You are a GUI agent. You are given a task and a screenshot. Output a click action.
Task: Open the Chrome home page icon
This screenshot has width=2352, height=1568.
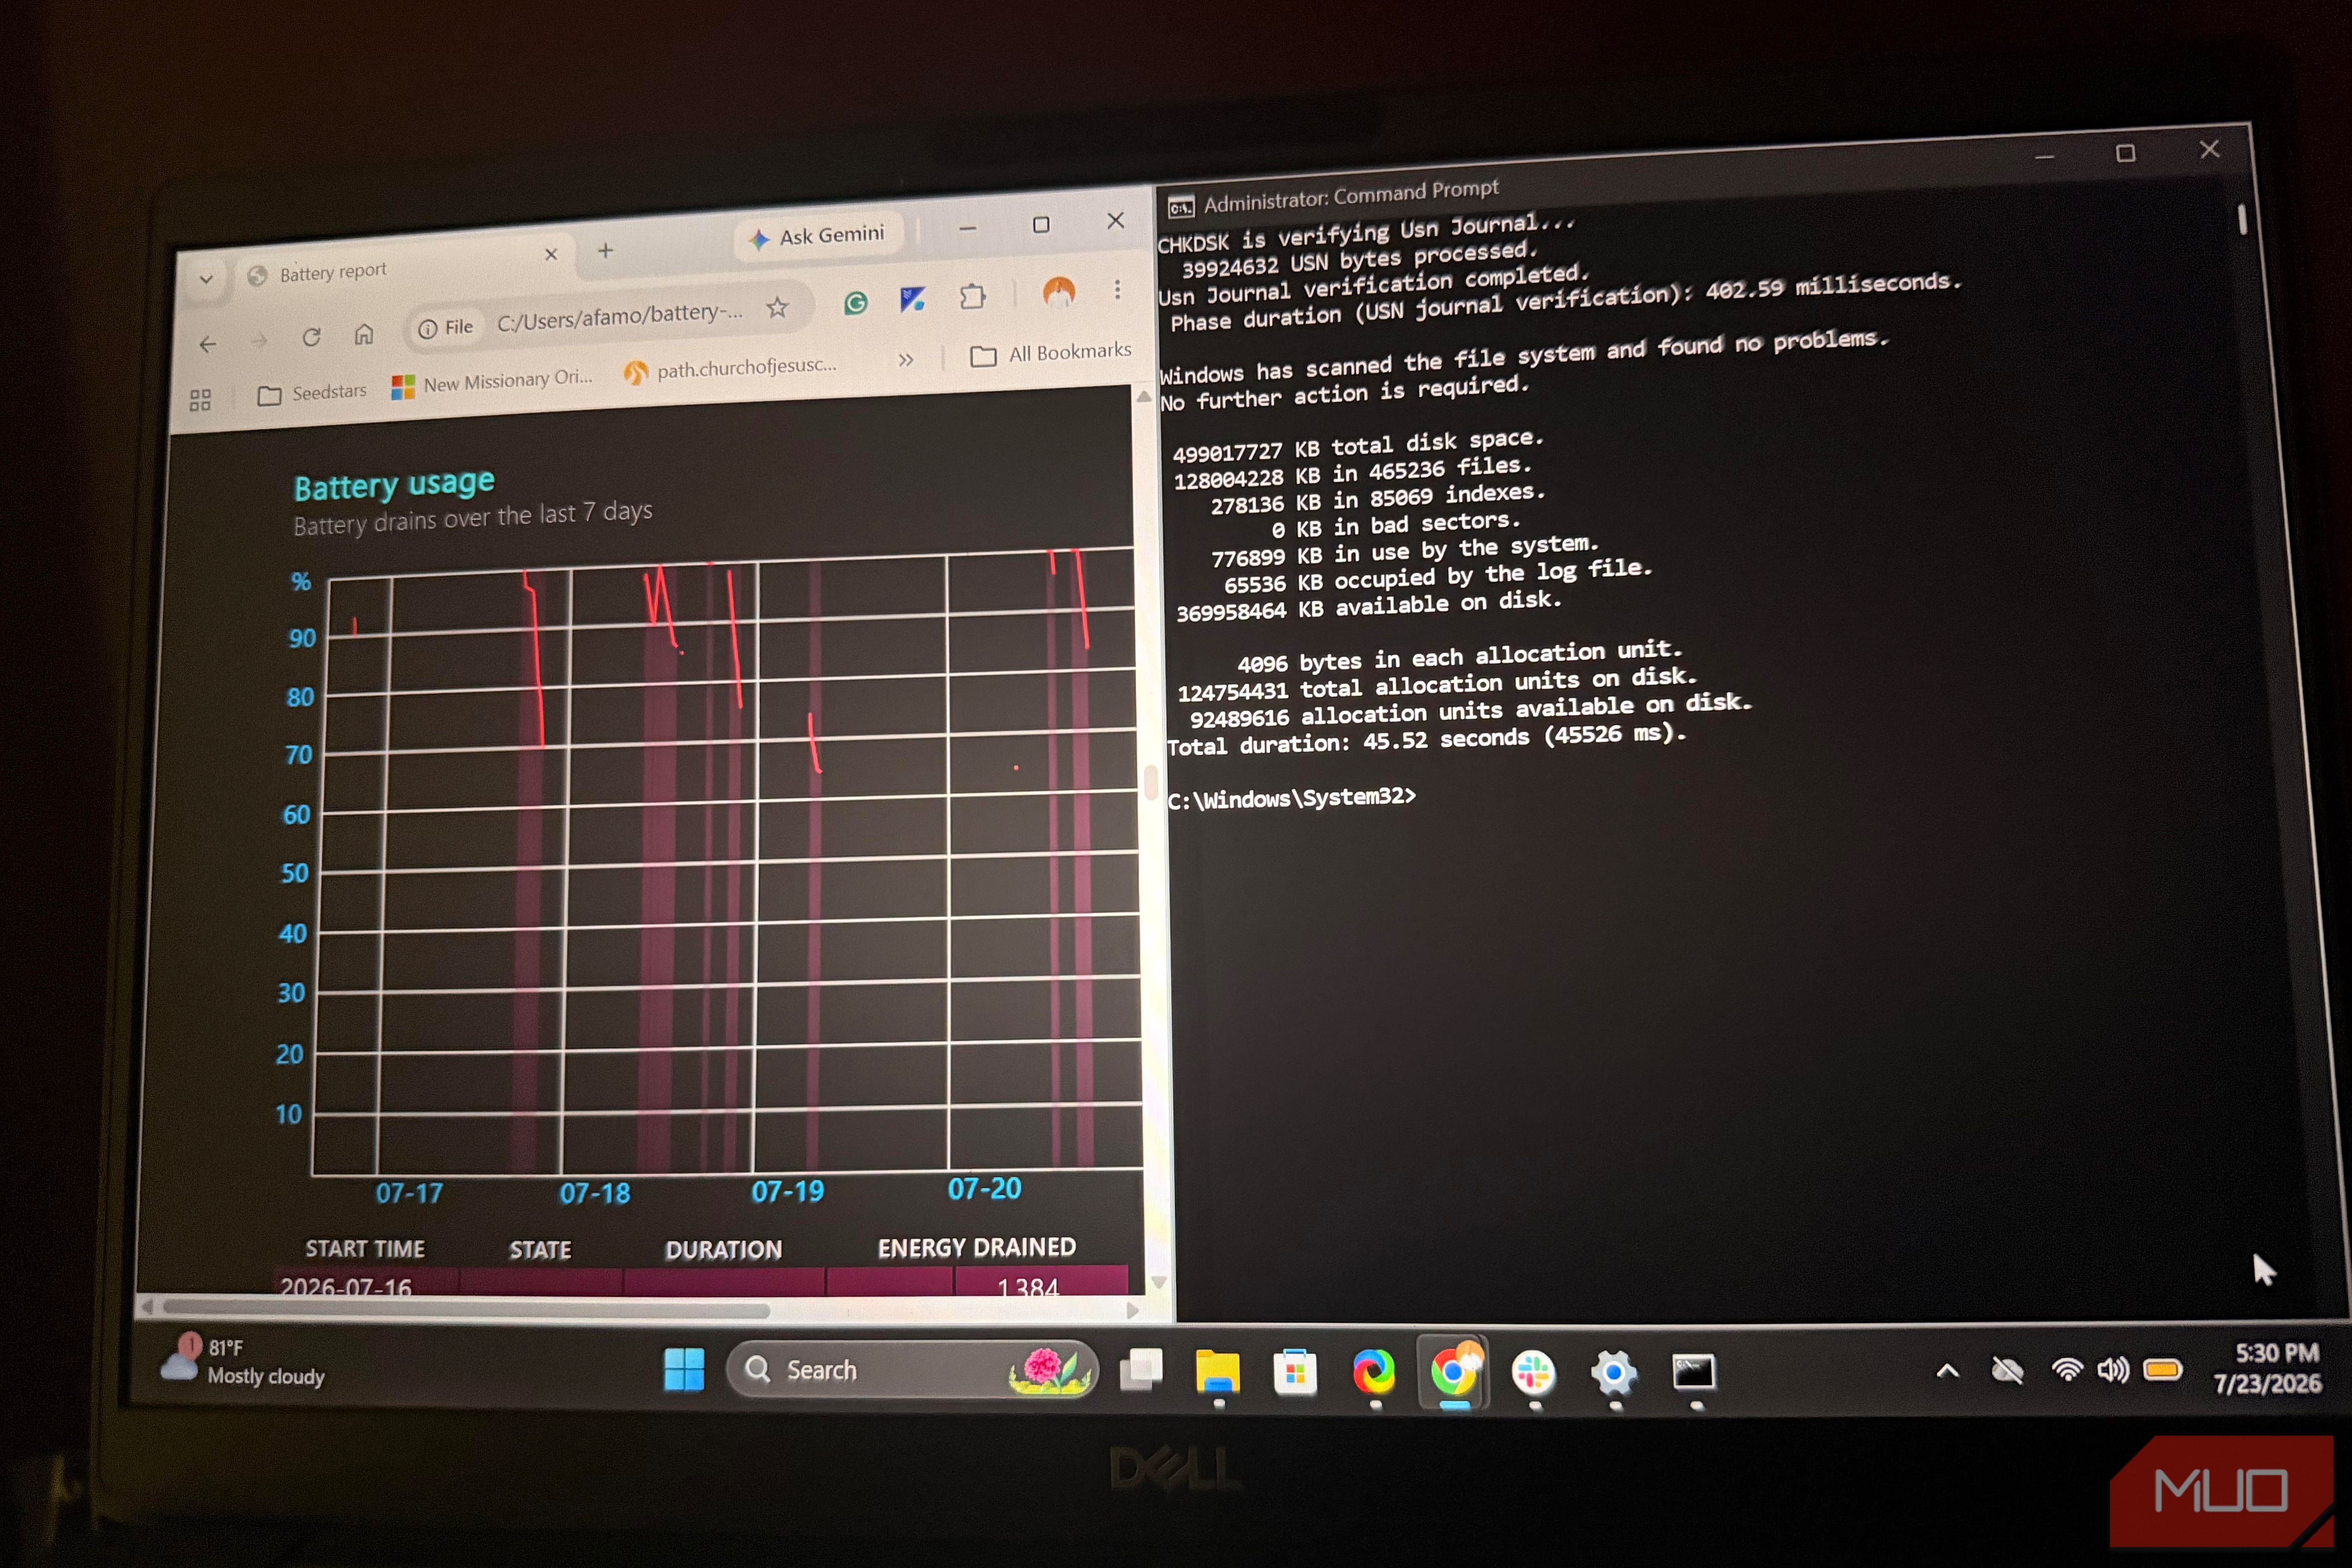364,334
